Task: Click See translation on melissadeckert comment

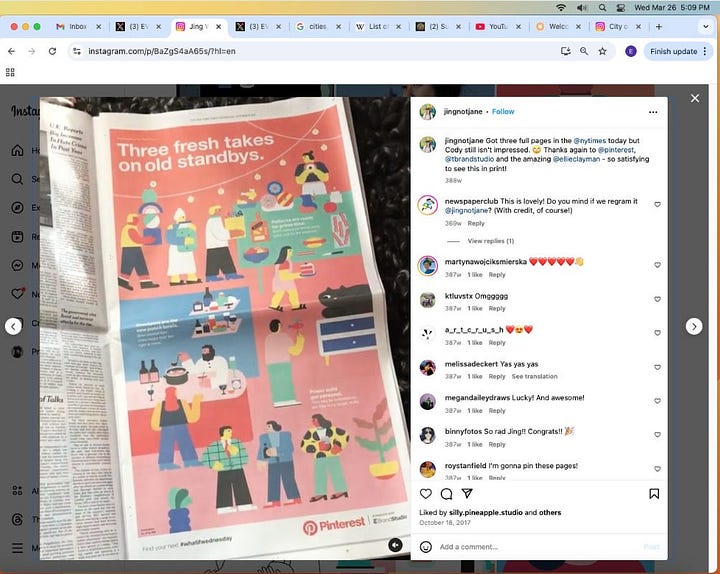Action: (534, 377)
